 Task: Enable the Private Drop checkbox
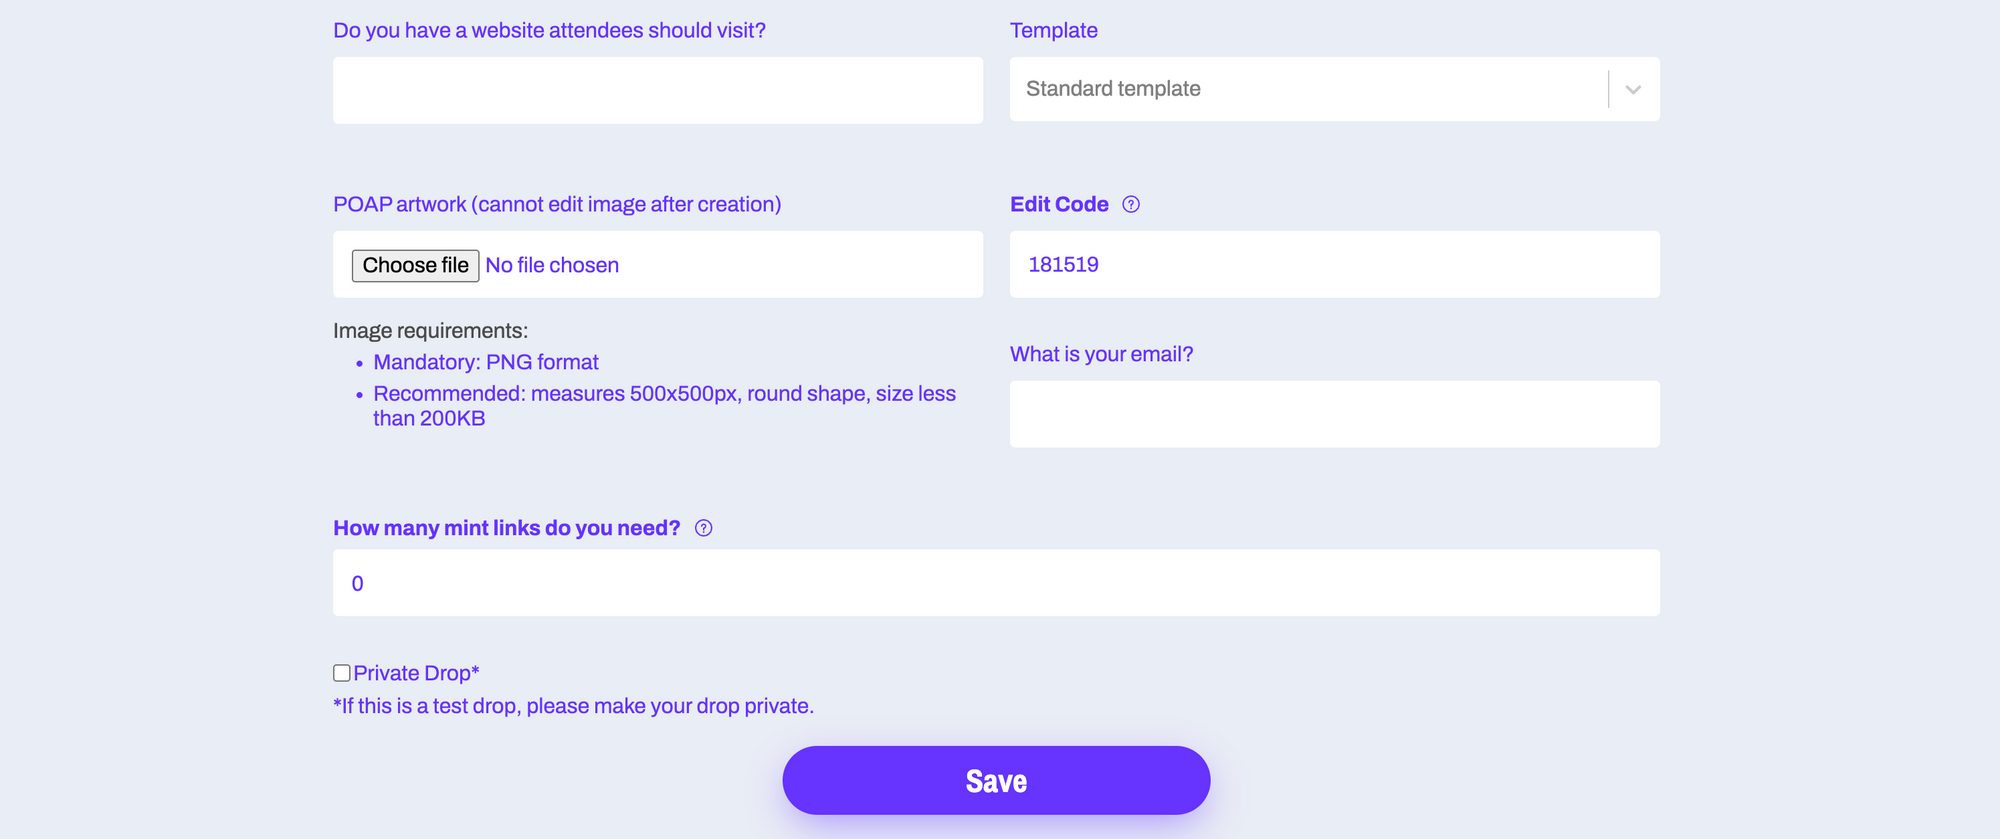341,672
